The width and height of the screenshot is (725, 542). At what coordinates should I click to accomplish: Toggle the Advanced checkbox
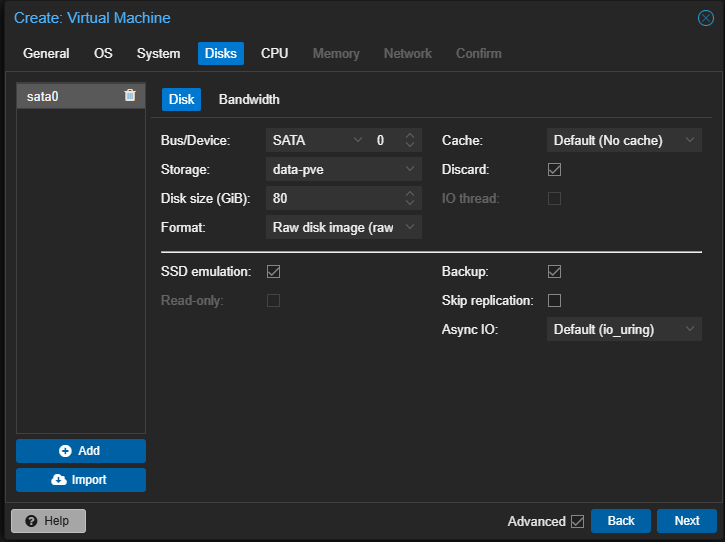(x=578, y=522)
